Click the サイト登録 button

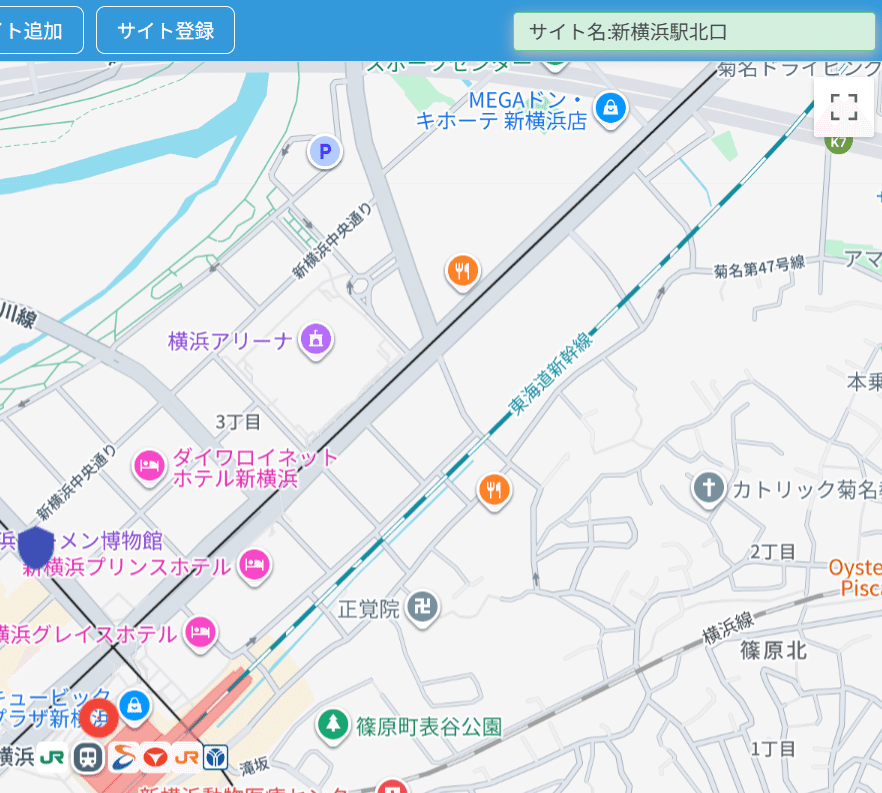165,30
